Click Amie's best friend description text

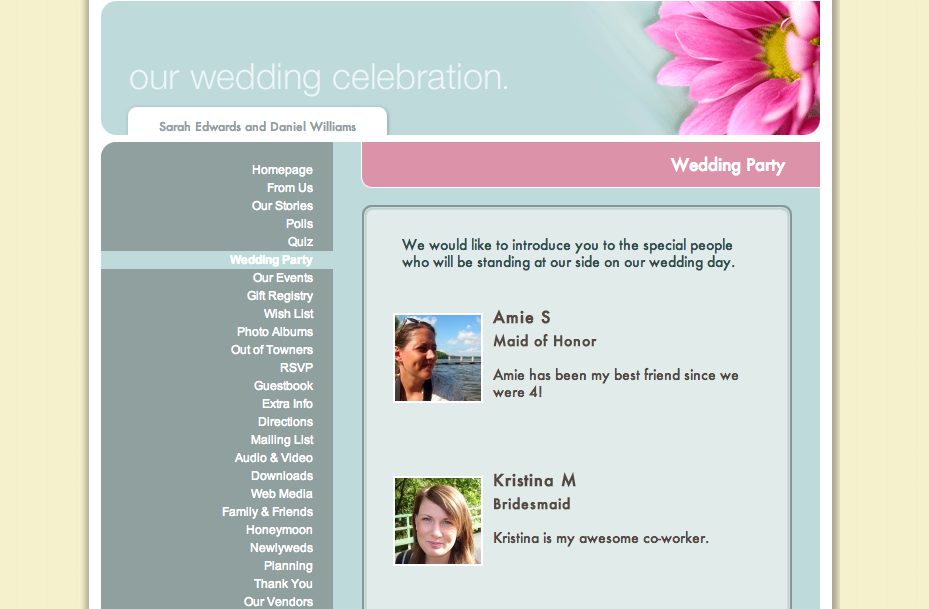tap(616, 383)
